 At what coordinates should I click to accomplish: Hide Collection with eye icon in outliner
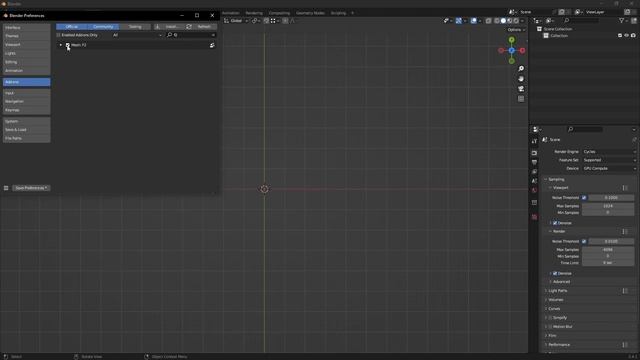627,36
